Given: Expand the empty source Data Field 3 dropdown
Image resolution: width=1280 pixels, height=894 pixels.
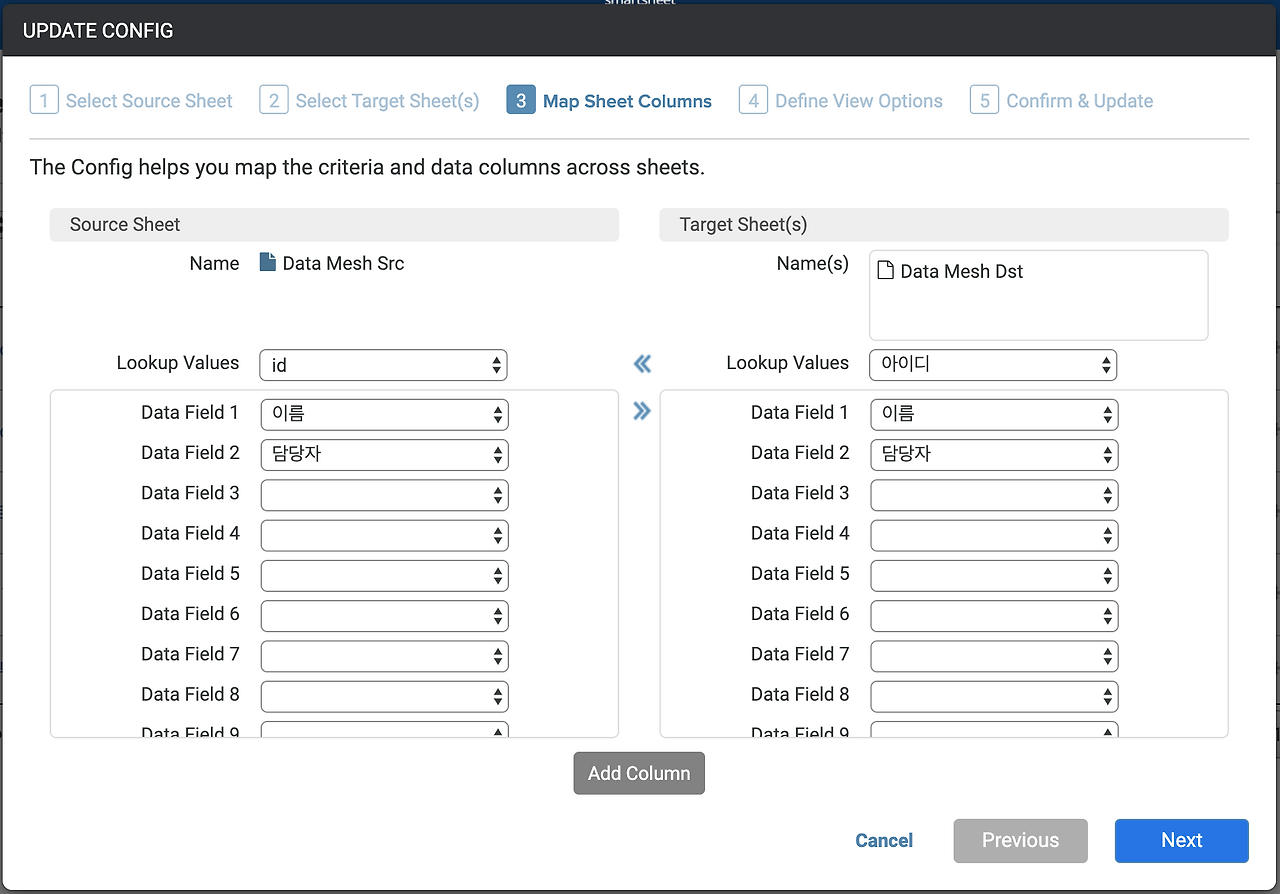Looking at the screenshot, I should coord(384,495).
